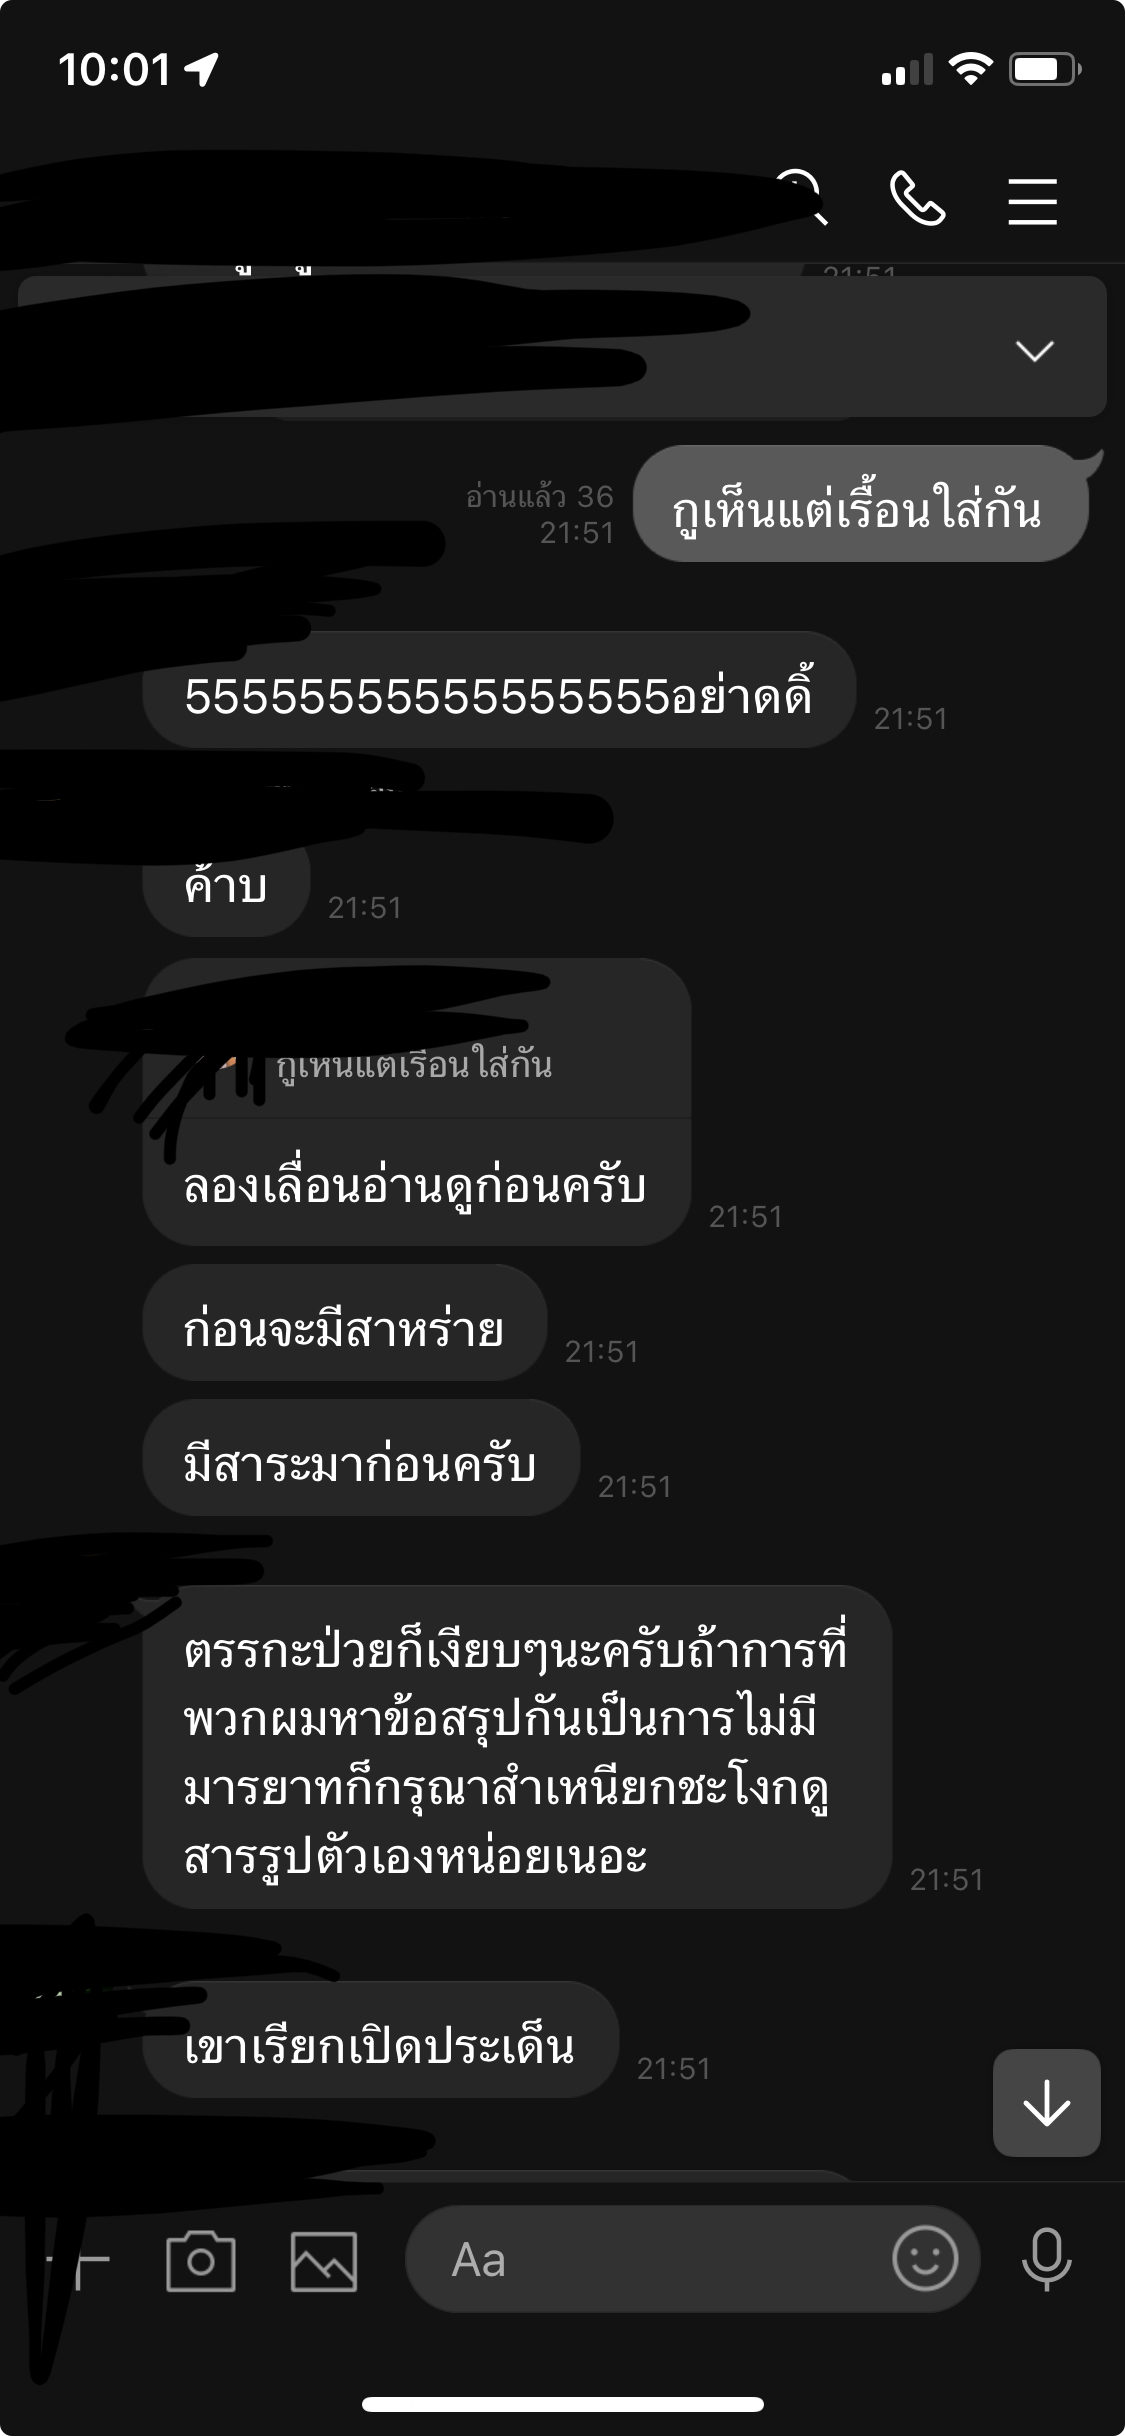Tap the bubble มีสาระมาก่อนครับ
Screen dimensions: 1125x2436
pyautogui.click(x=361, y=1458)
